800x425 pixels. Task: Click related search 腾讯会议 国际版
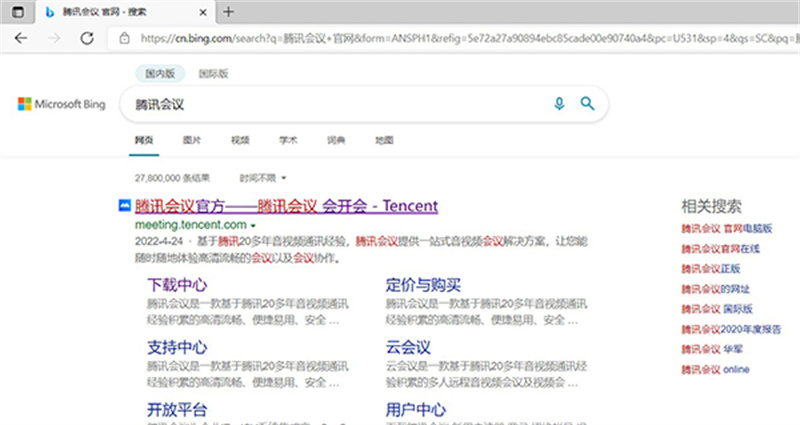(x=715, y=309)
